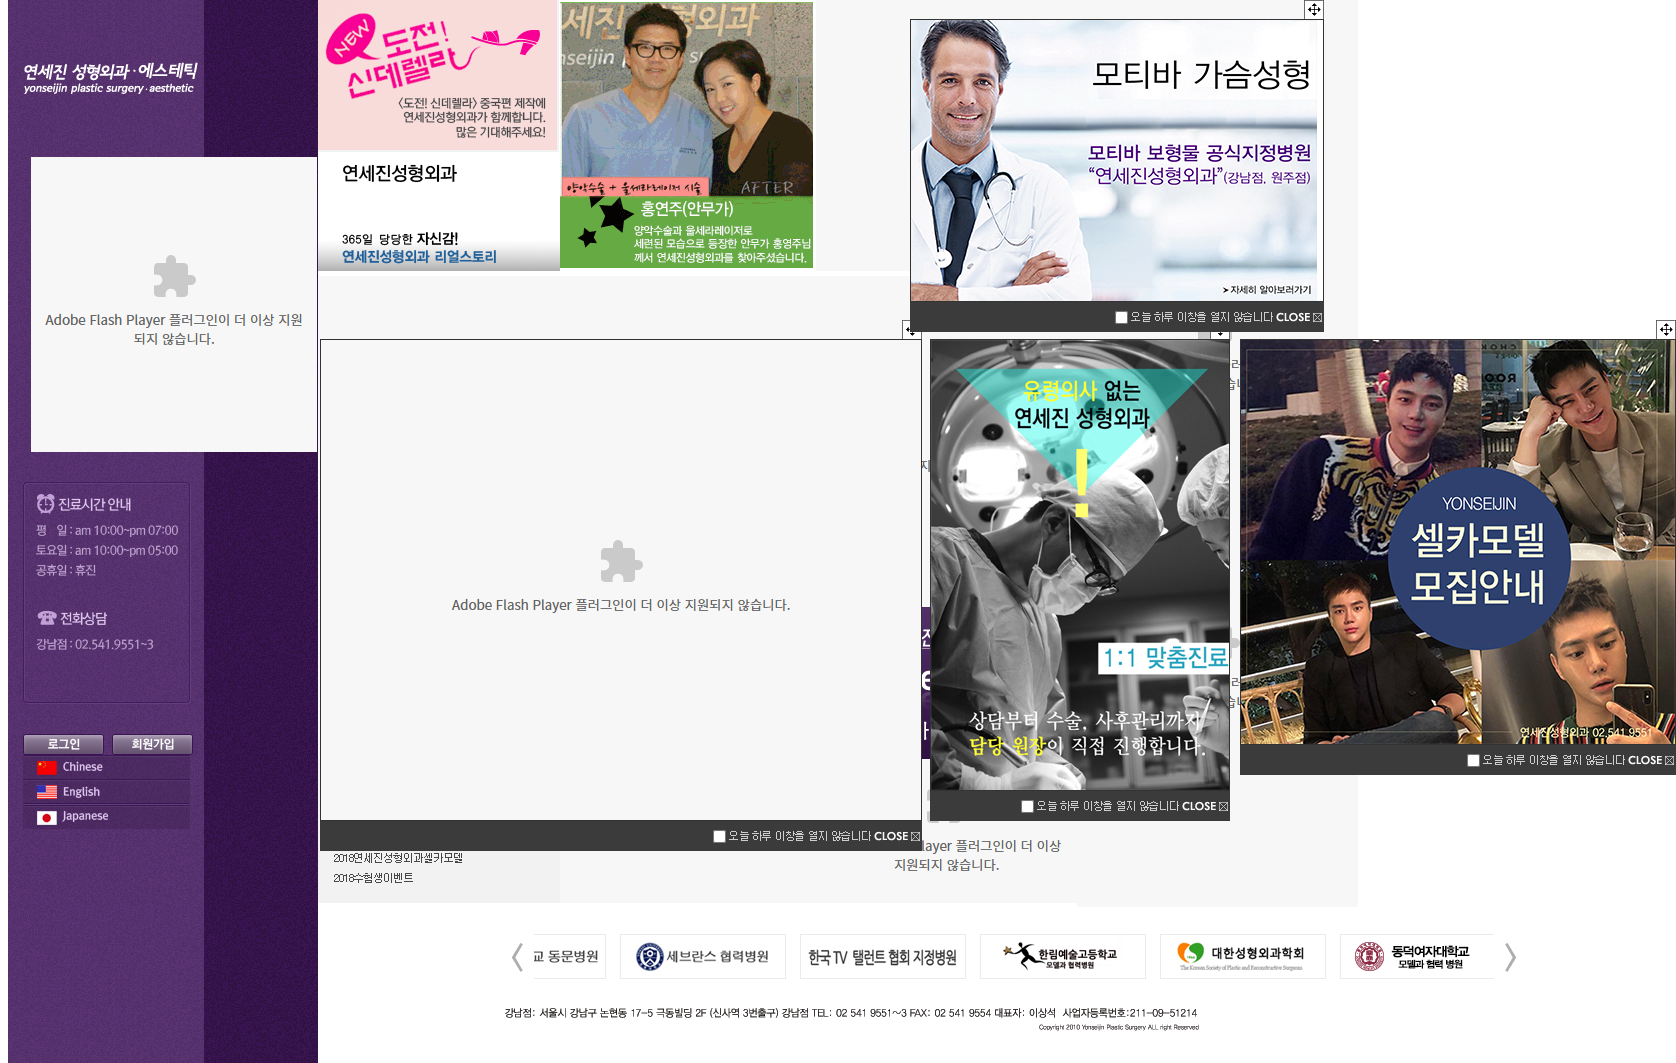Click the phone number 02.541.9551~3
The width and height of the screenshot is (1676, 1063).
coord(114,645)
